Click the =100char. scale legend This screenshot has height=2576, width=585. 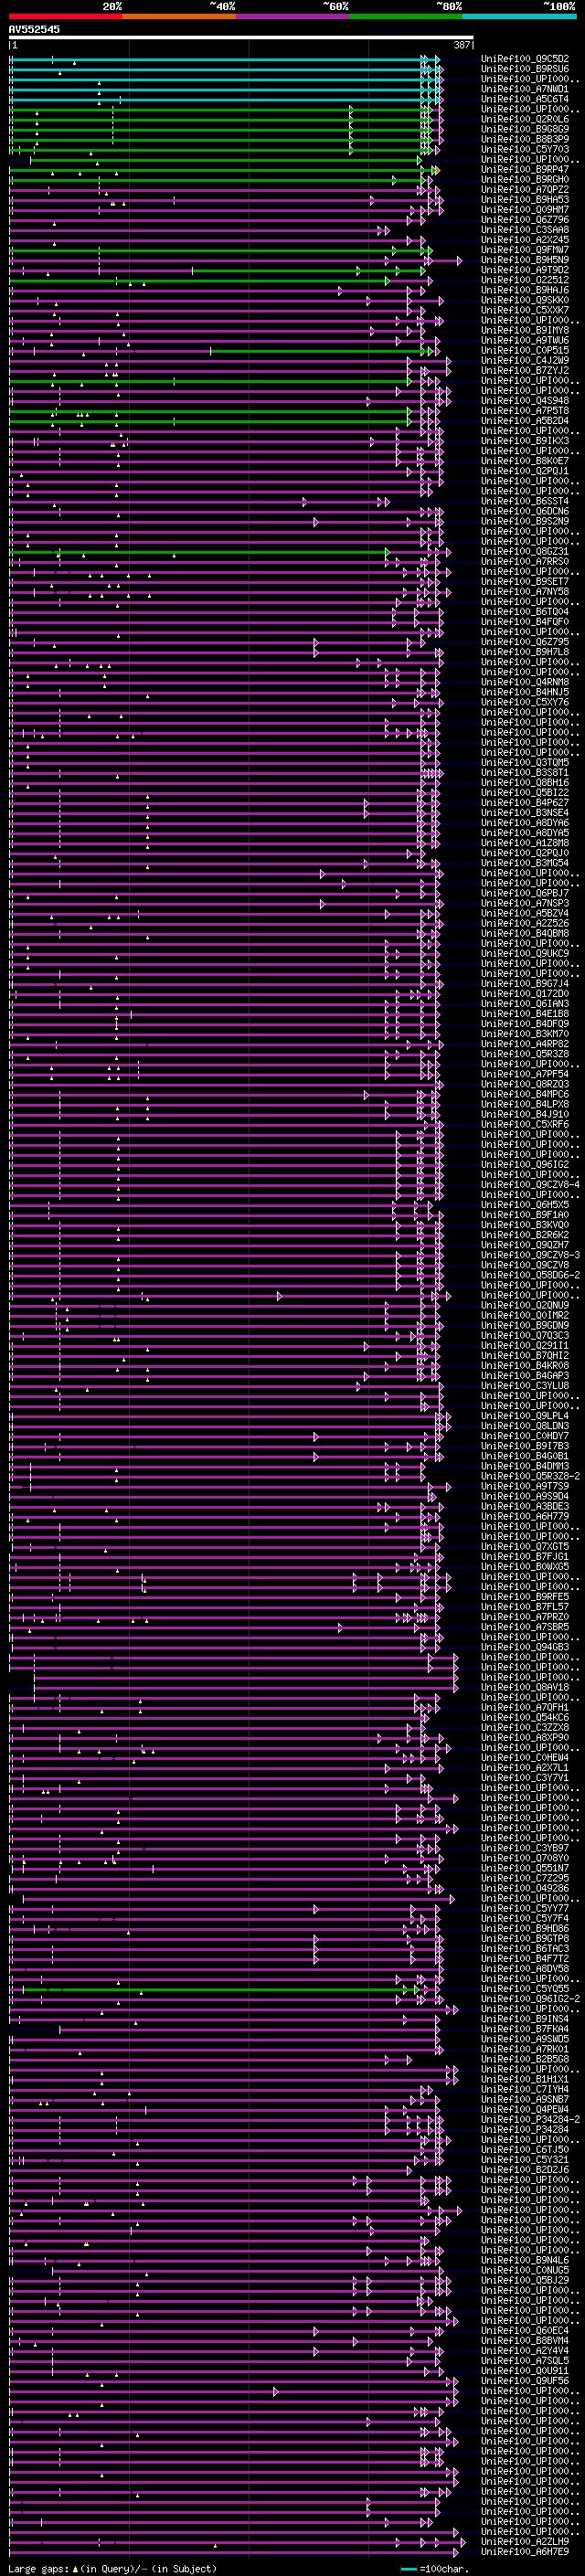click(x=438, y=2569)
